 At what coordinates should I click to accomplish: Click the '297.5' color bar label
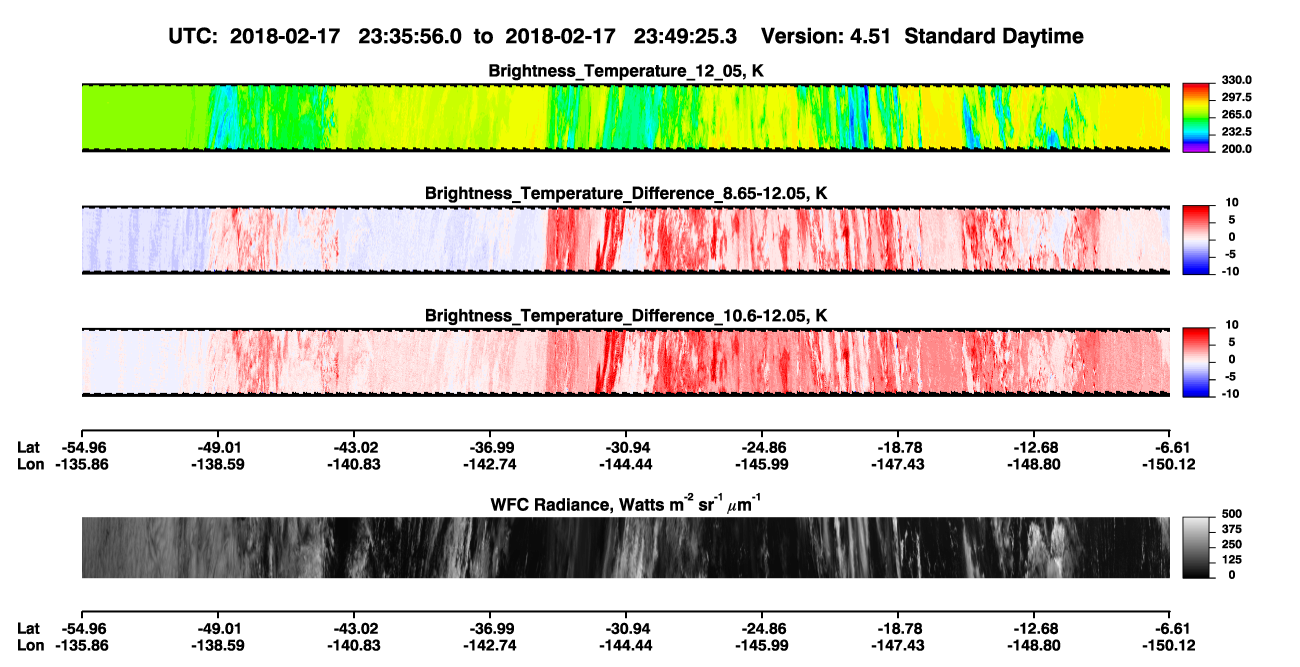coord(1239,98)
